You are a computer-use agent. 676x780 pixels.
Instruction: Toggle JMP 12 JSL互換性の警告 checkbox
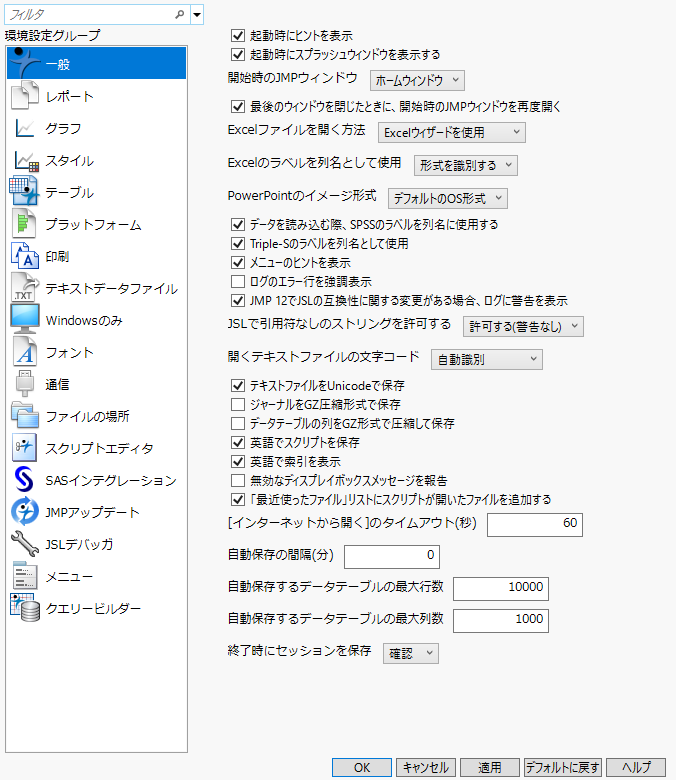238,300
